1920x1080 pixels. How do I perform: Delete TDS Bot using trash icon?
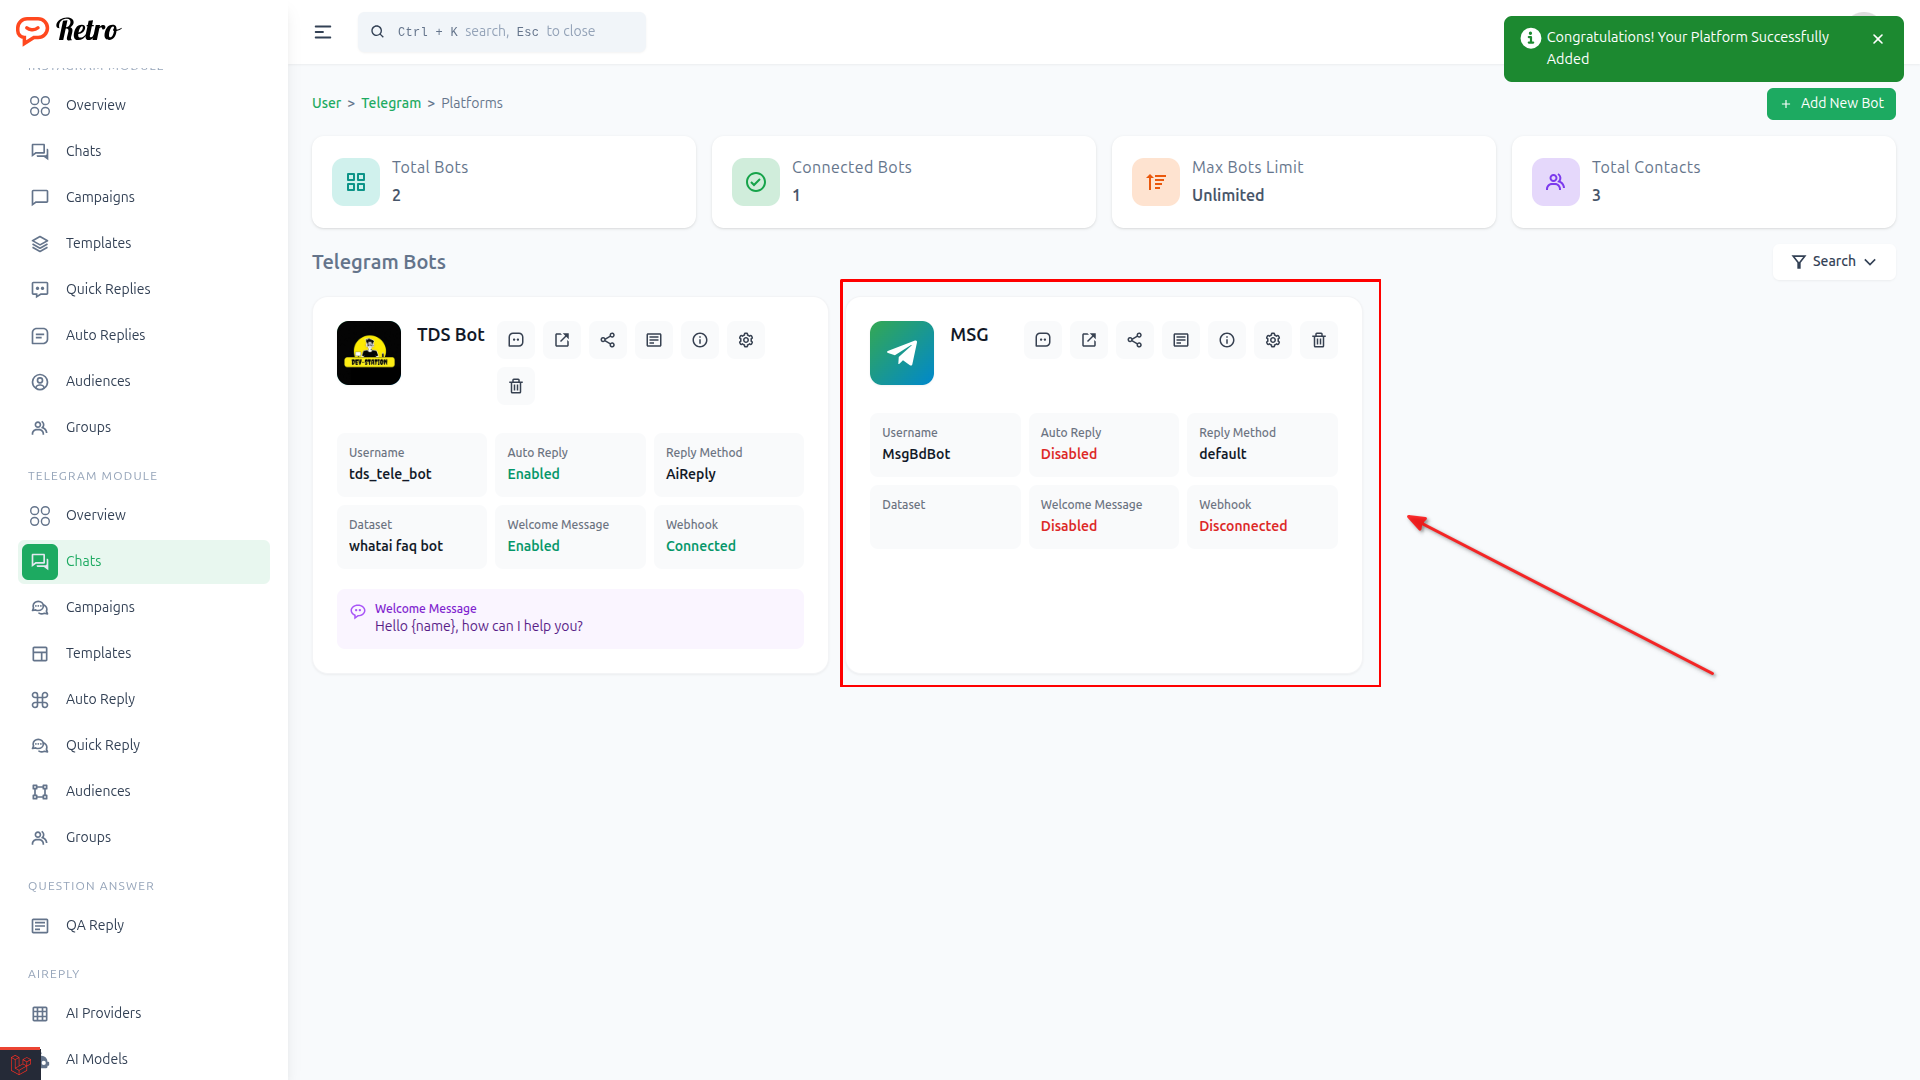516,386
